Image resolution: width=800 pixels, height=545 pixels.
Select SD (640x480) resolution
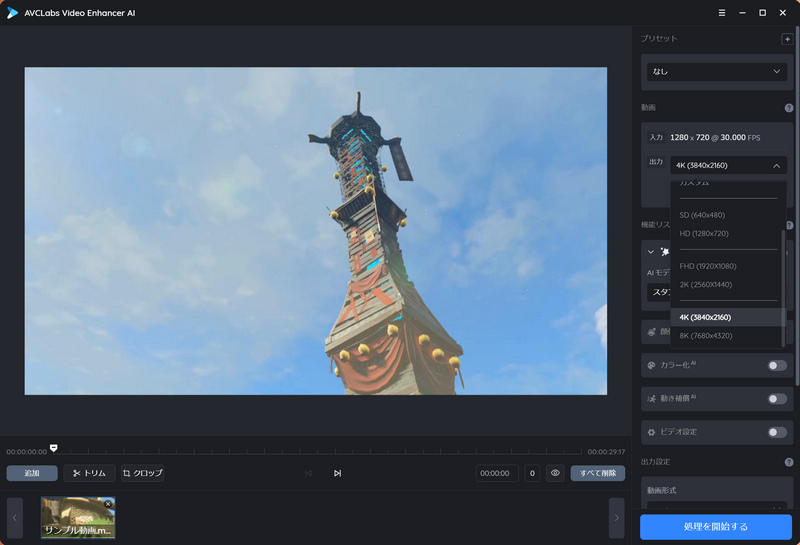pos(728,215)
